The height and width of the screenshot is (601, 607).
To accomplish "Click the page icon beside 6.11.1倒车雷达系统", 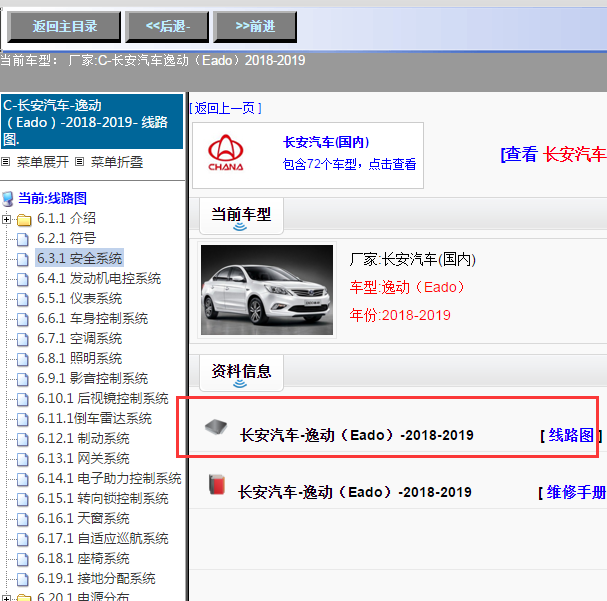I will click(x=23, y=420).
